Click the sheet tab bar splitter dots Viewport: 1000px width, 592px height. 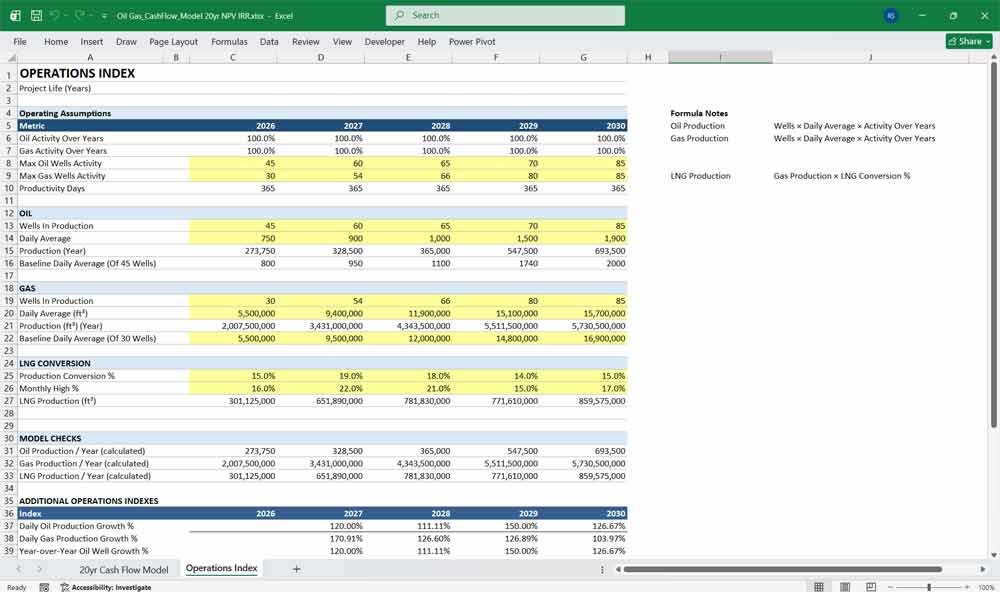[602, 569]
